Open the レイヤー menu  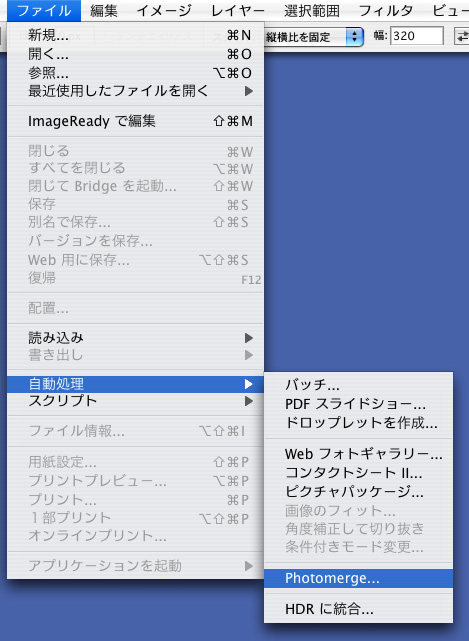238,11
